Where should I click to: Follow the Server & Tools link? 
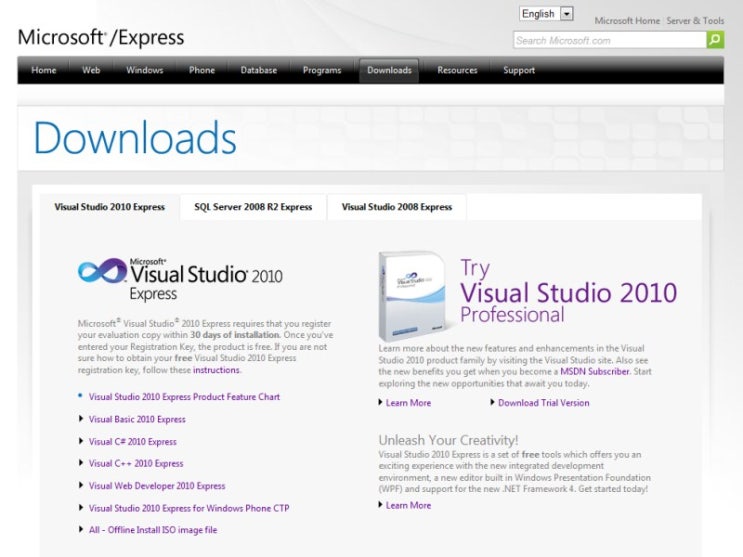click(695, 21)
